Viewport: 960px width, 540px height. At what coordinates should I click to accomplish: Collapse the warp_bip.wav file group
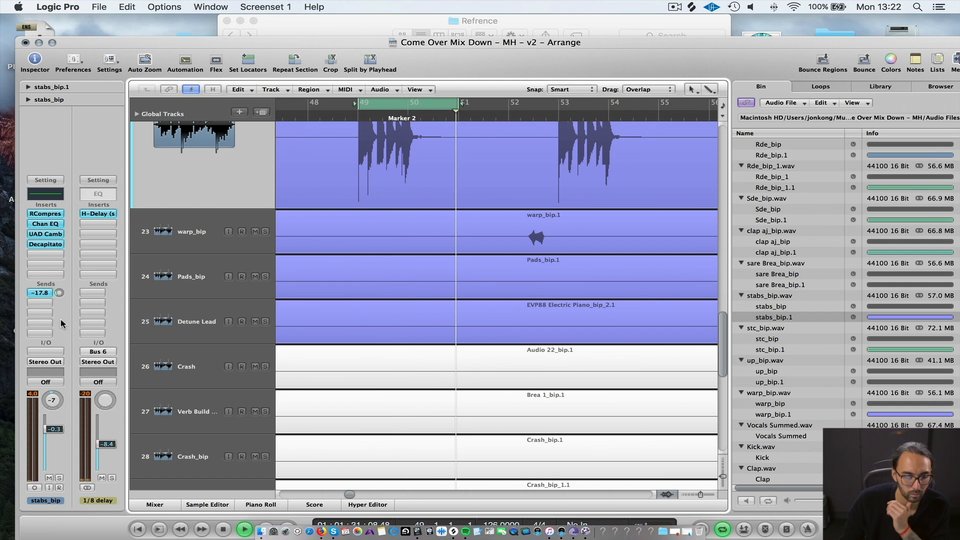[x=741, y=392]
